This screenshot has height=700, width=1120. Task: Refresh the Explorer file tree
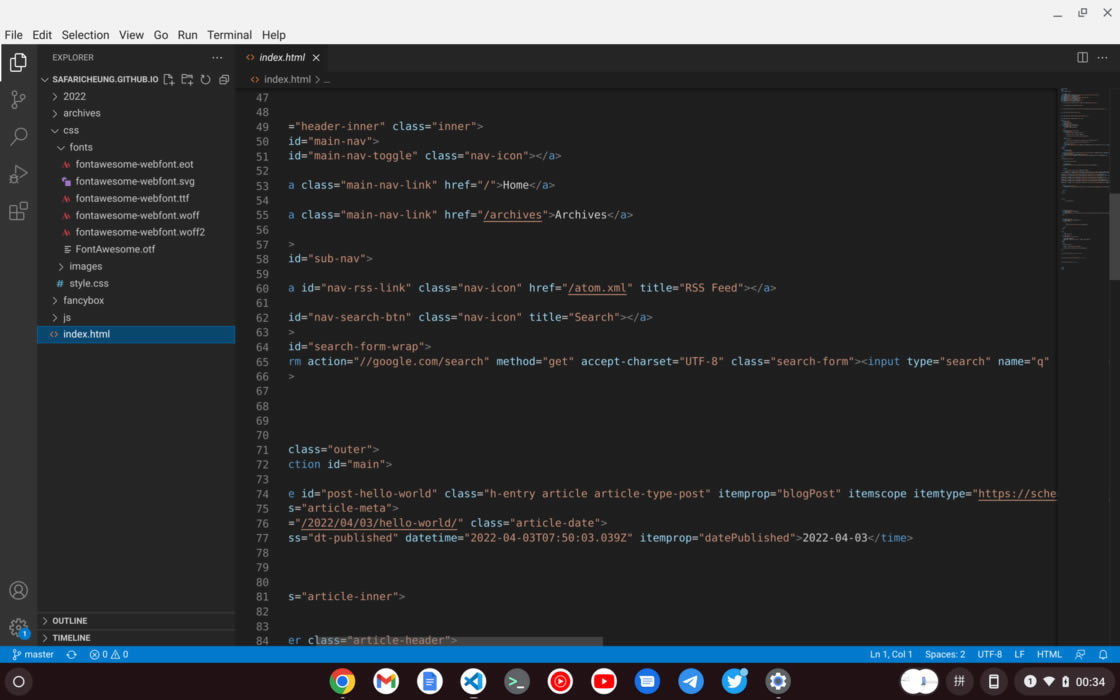click(205, 79)
